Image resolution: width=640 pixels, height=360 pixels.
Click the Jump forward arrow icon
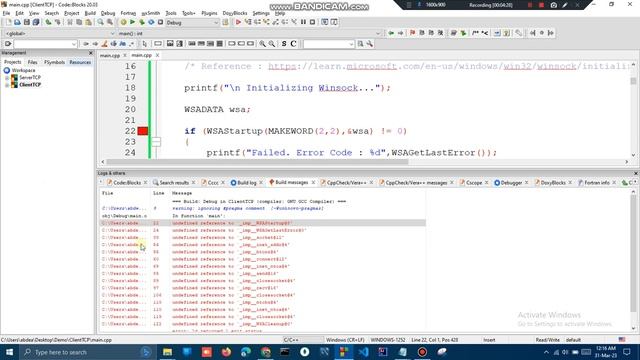pyautogui.click(x=400, y=33)
